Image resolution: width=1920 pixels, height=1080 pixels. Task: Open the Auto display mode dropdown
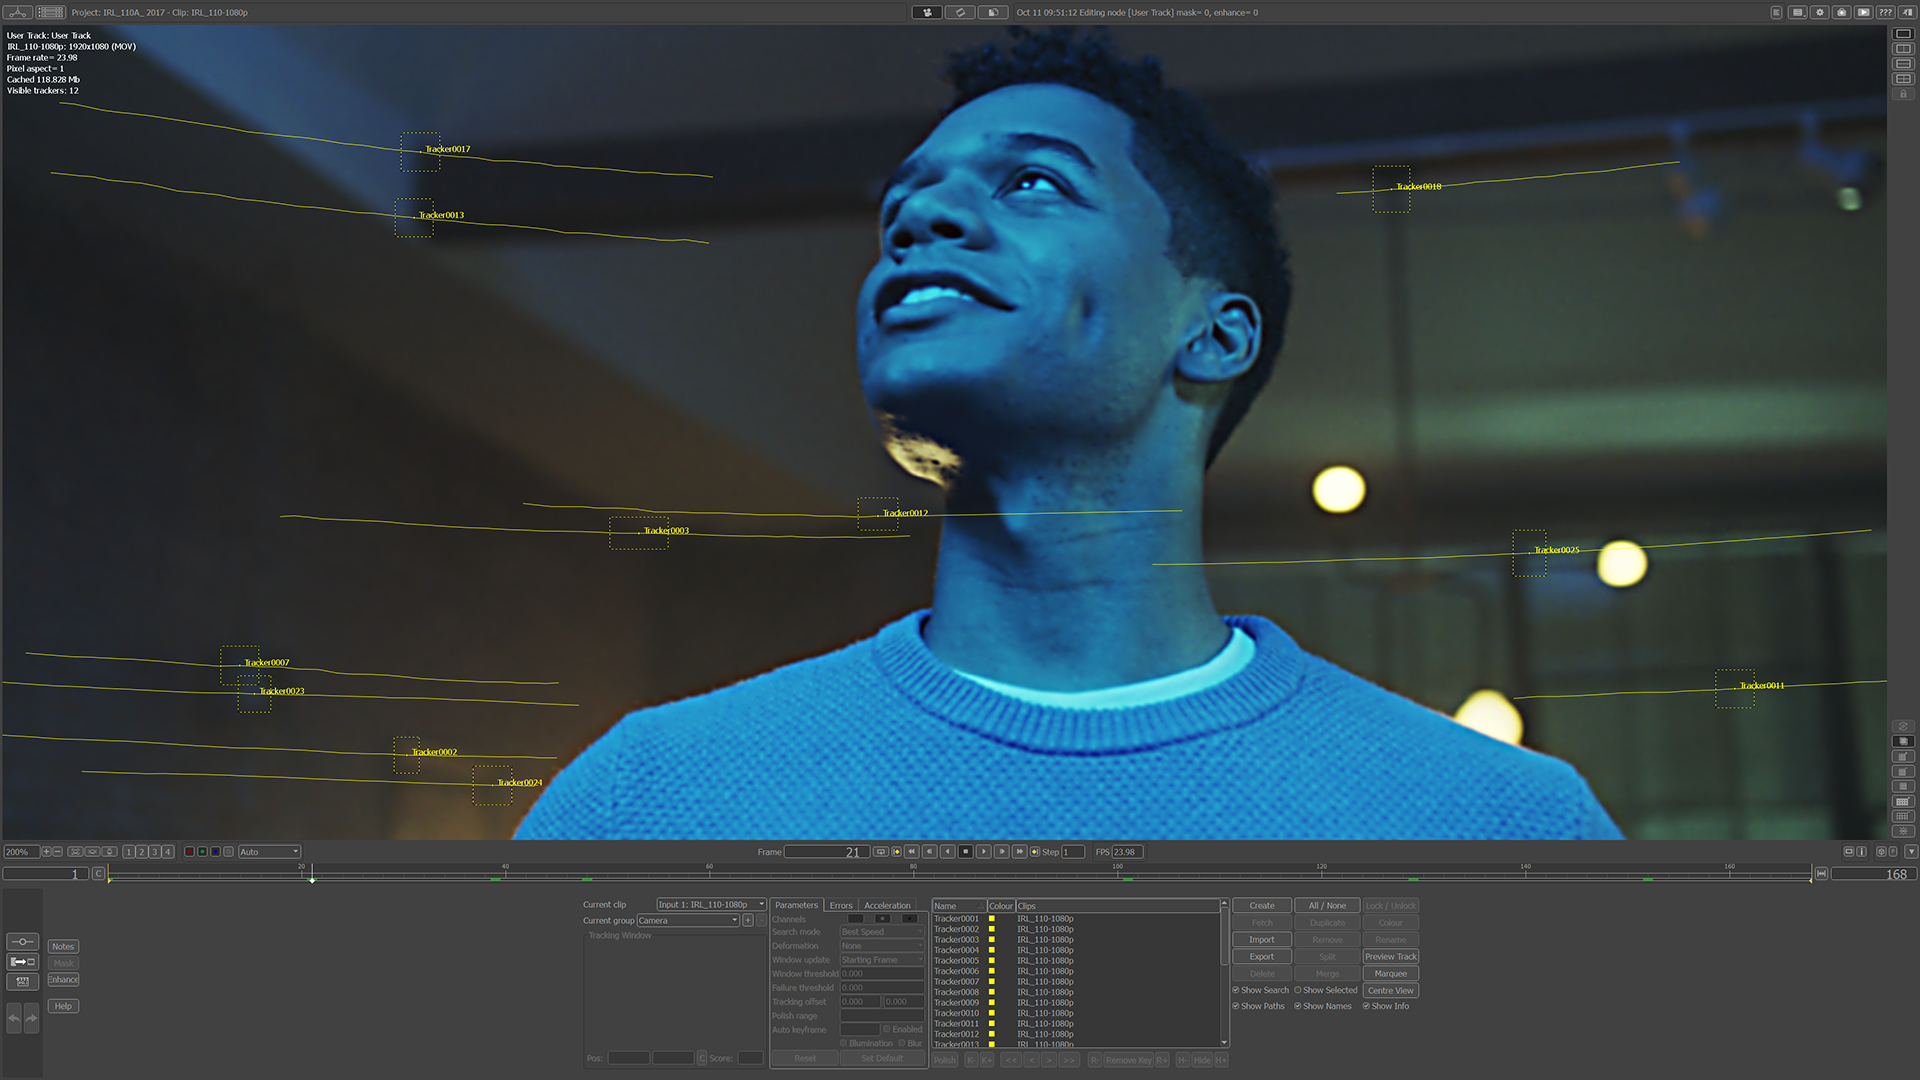[269, 852]
